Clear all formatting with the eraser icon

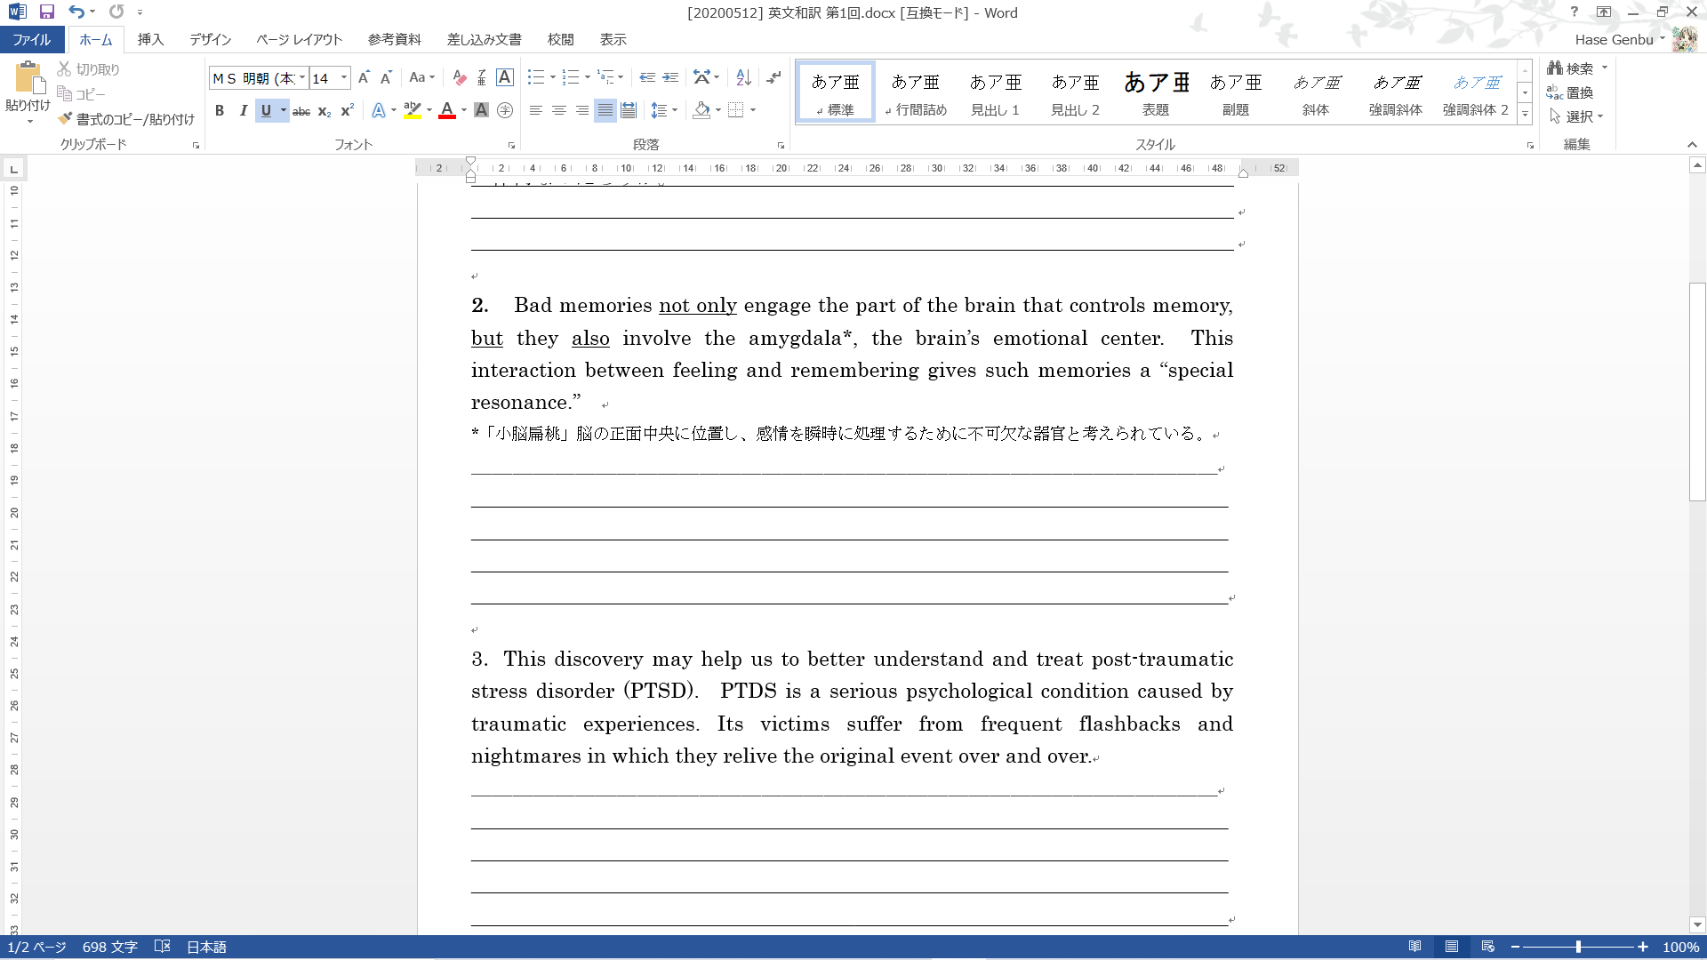459,78
